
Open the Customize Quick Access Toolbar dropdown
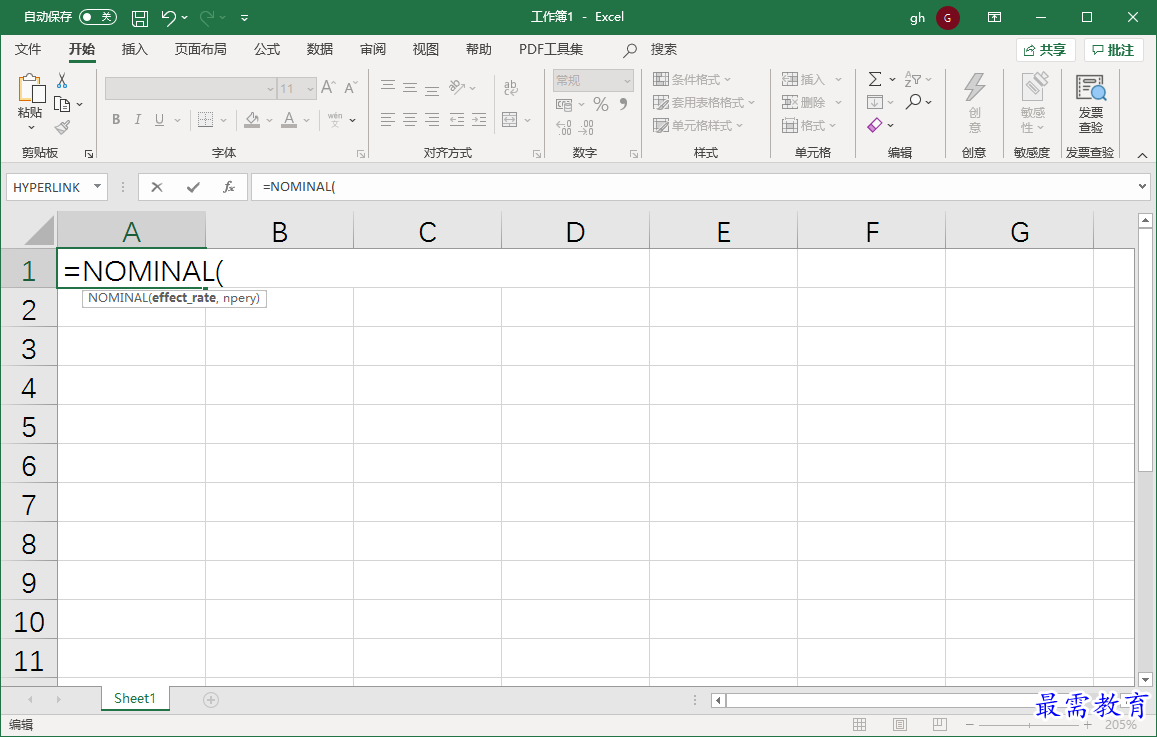click(244, 18)
